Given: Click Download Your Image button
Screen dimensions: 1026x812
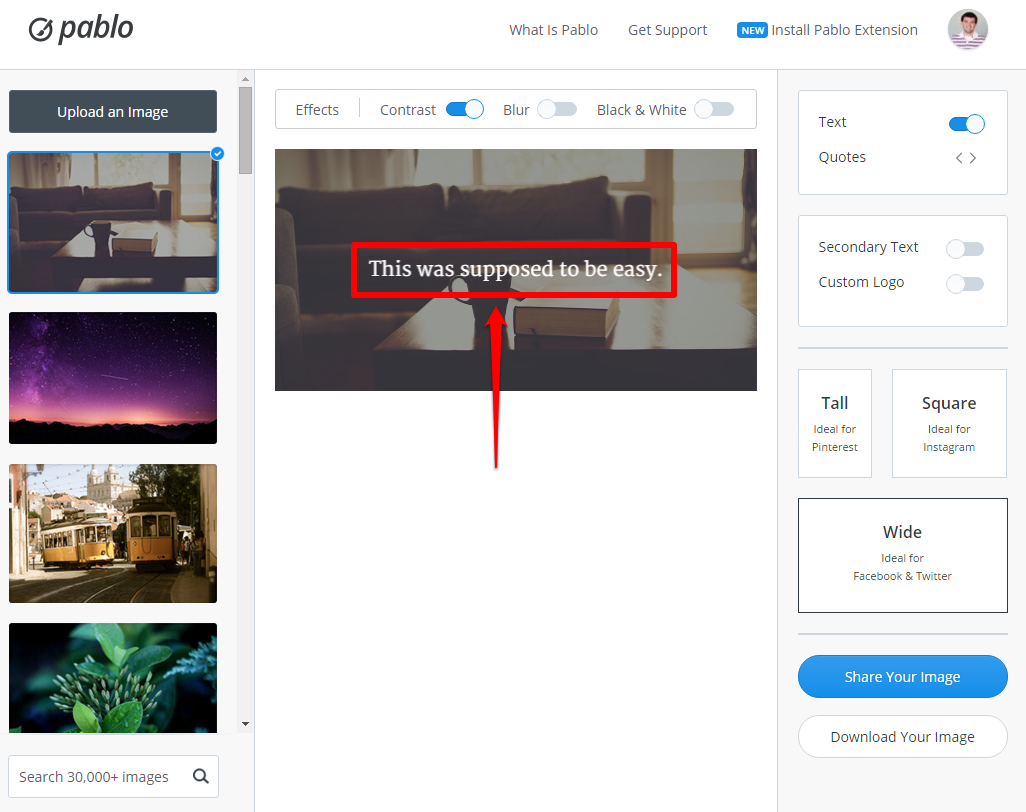Looking at the screenshot, I should [x=902, y=737].
